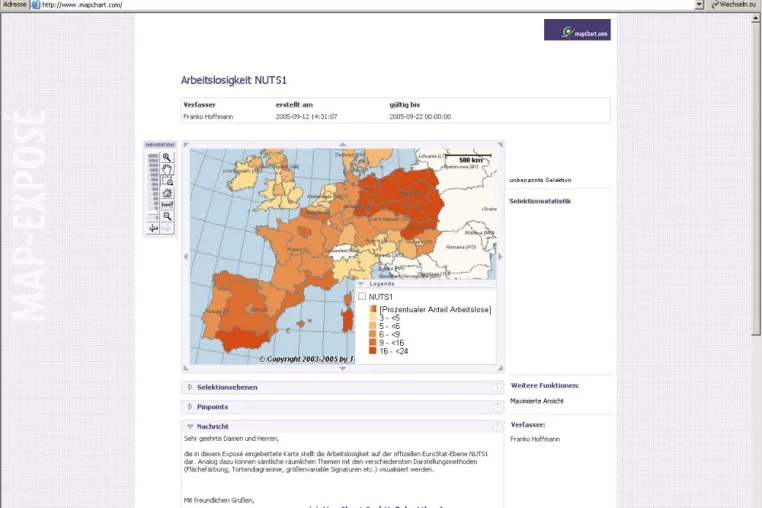Click the page scrollbar up arrow
The height and width of the screenshot is (508, 762).
756,18
